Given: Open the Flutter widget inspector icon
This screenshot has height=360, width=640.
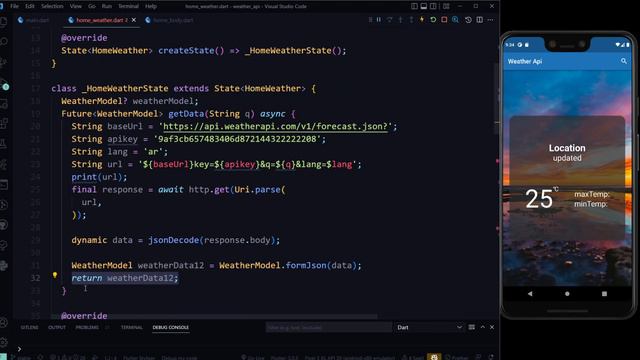Looking at the screenshot, I should point(455,20).
